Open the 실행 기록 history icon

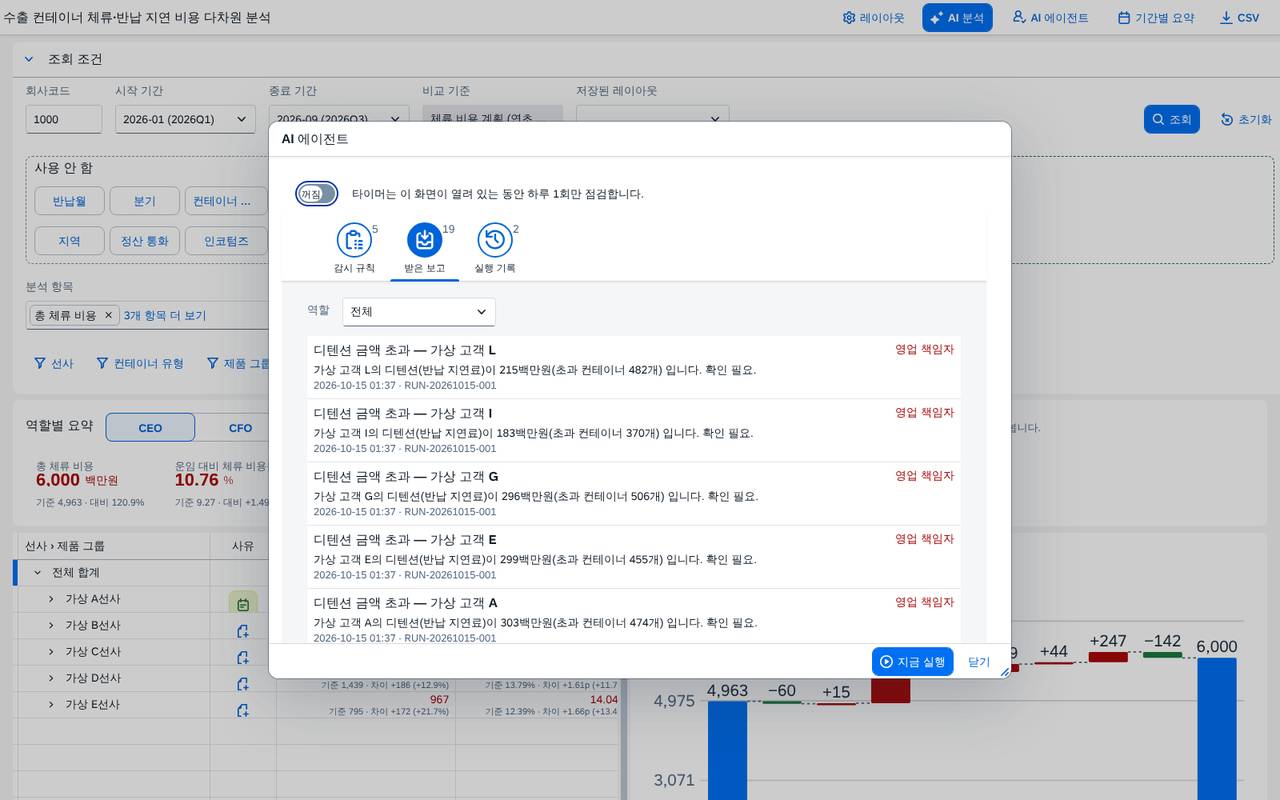point(495,240)
